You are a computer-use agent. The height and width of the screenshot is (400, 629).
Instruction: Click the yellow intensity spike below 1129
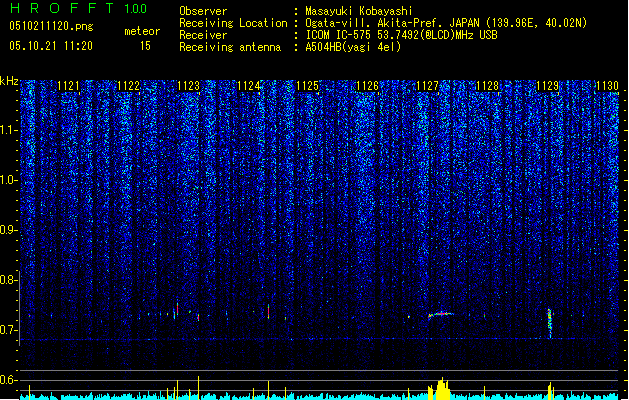550,391
